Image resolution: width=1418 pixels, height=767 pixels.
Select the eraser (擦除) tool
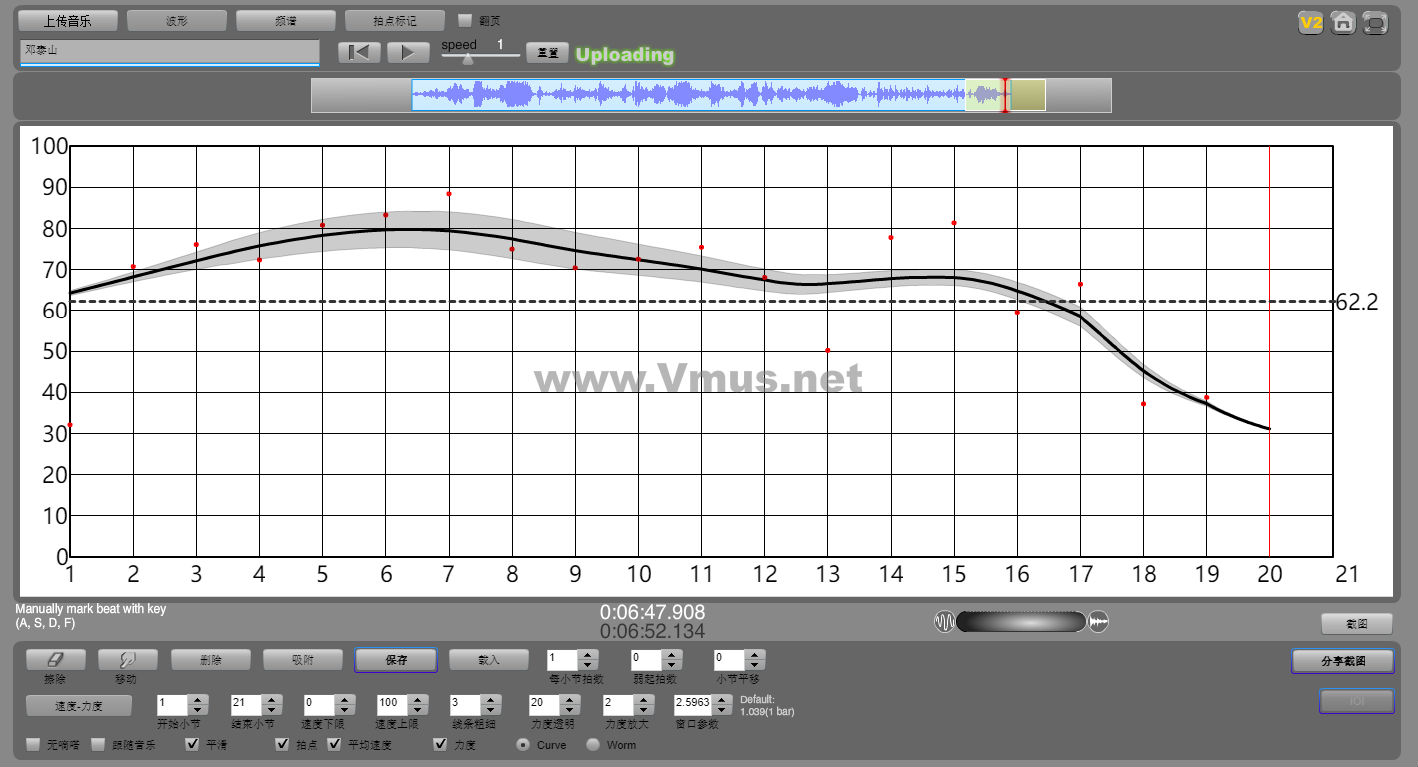(x=55, y=660)
